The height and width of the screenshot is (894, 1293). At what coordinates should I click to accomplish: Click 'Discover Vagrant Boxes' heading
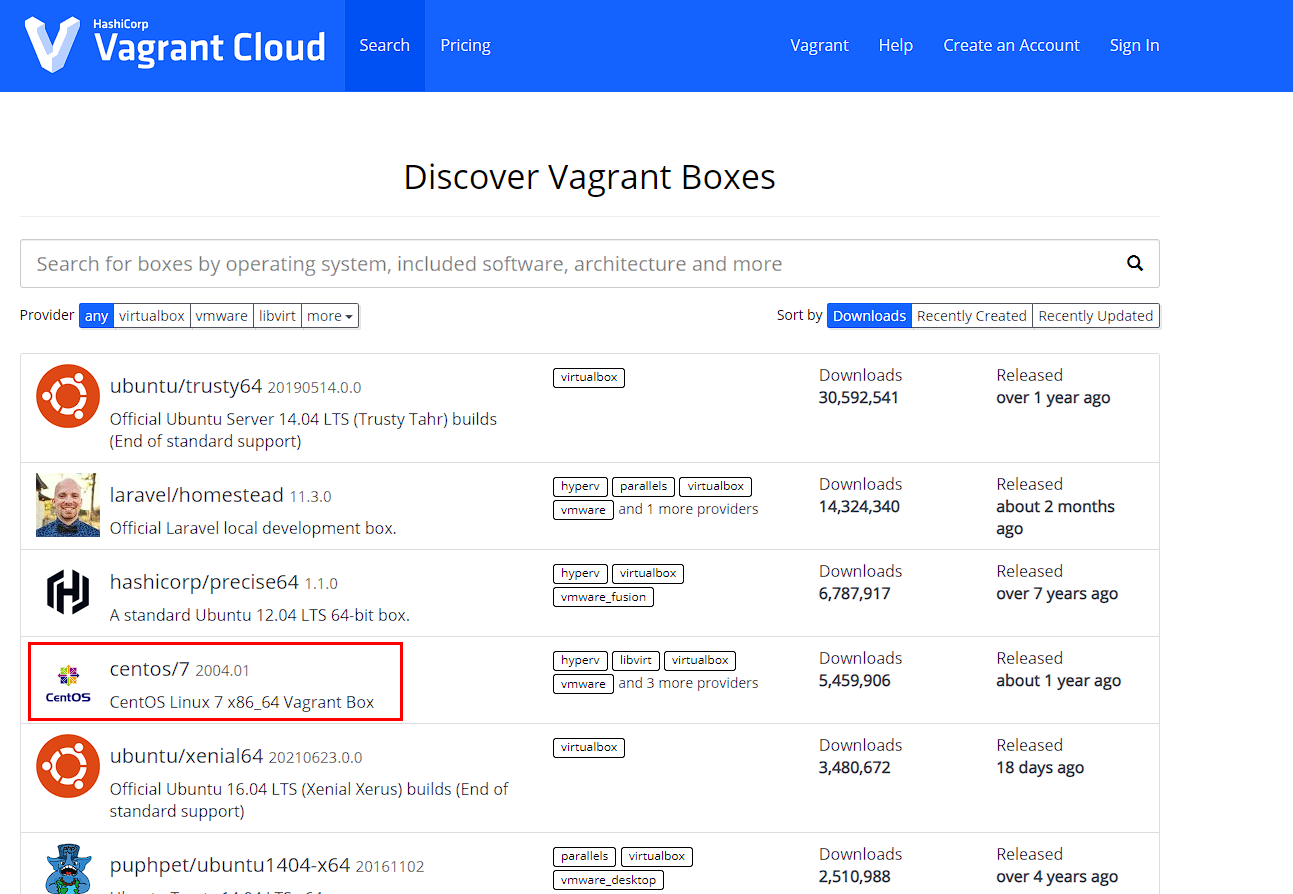pos(590,177)
